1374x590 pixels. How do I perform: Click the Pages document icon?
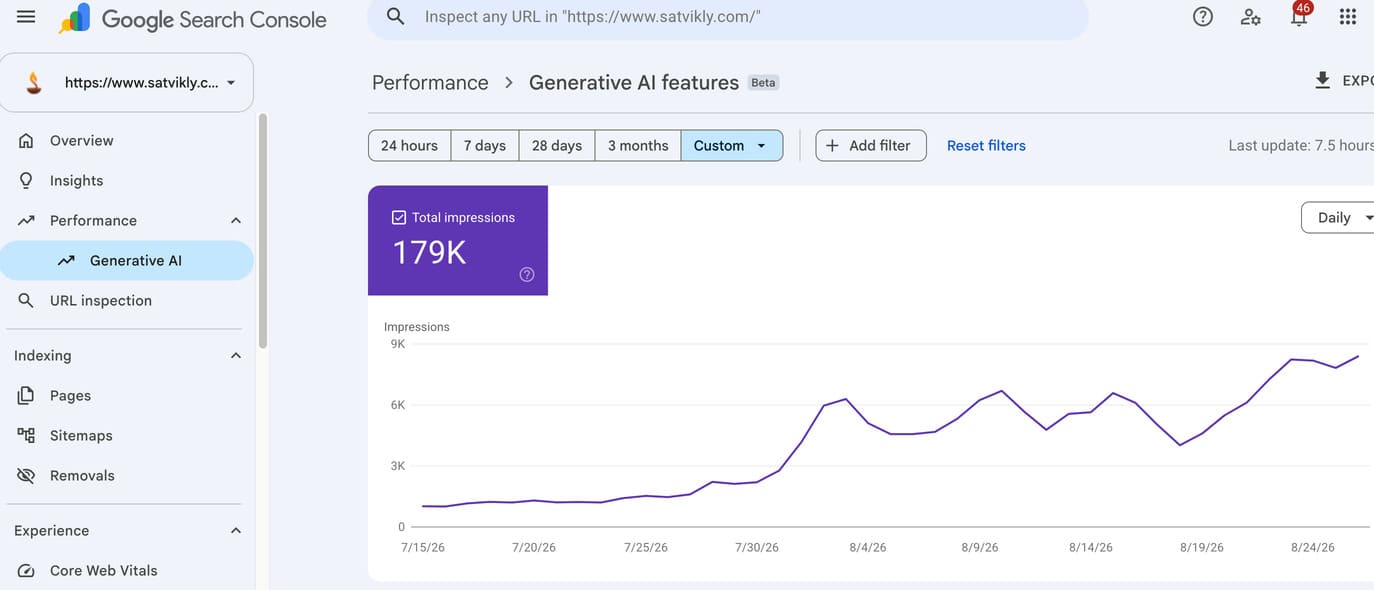27,395
